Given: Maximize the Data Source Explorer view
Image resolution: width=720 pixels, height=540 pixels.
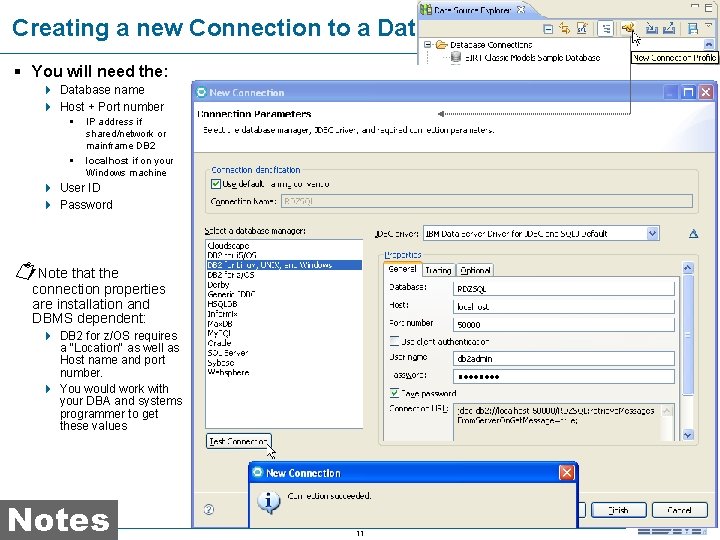Looking at the screenshot, I should tap(708, 7).
